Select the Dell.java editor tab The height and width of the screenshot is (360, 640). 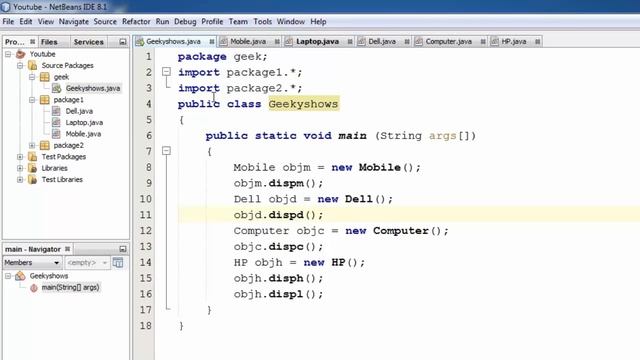click(382, 42)
